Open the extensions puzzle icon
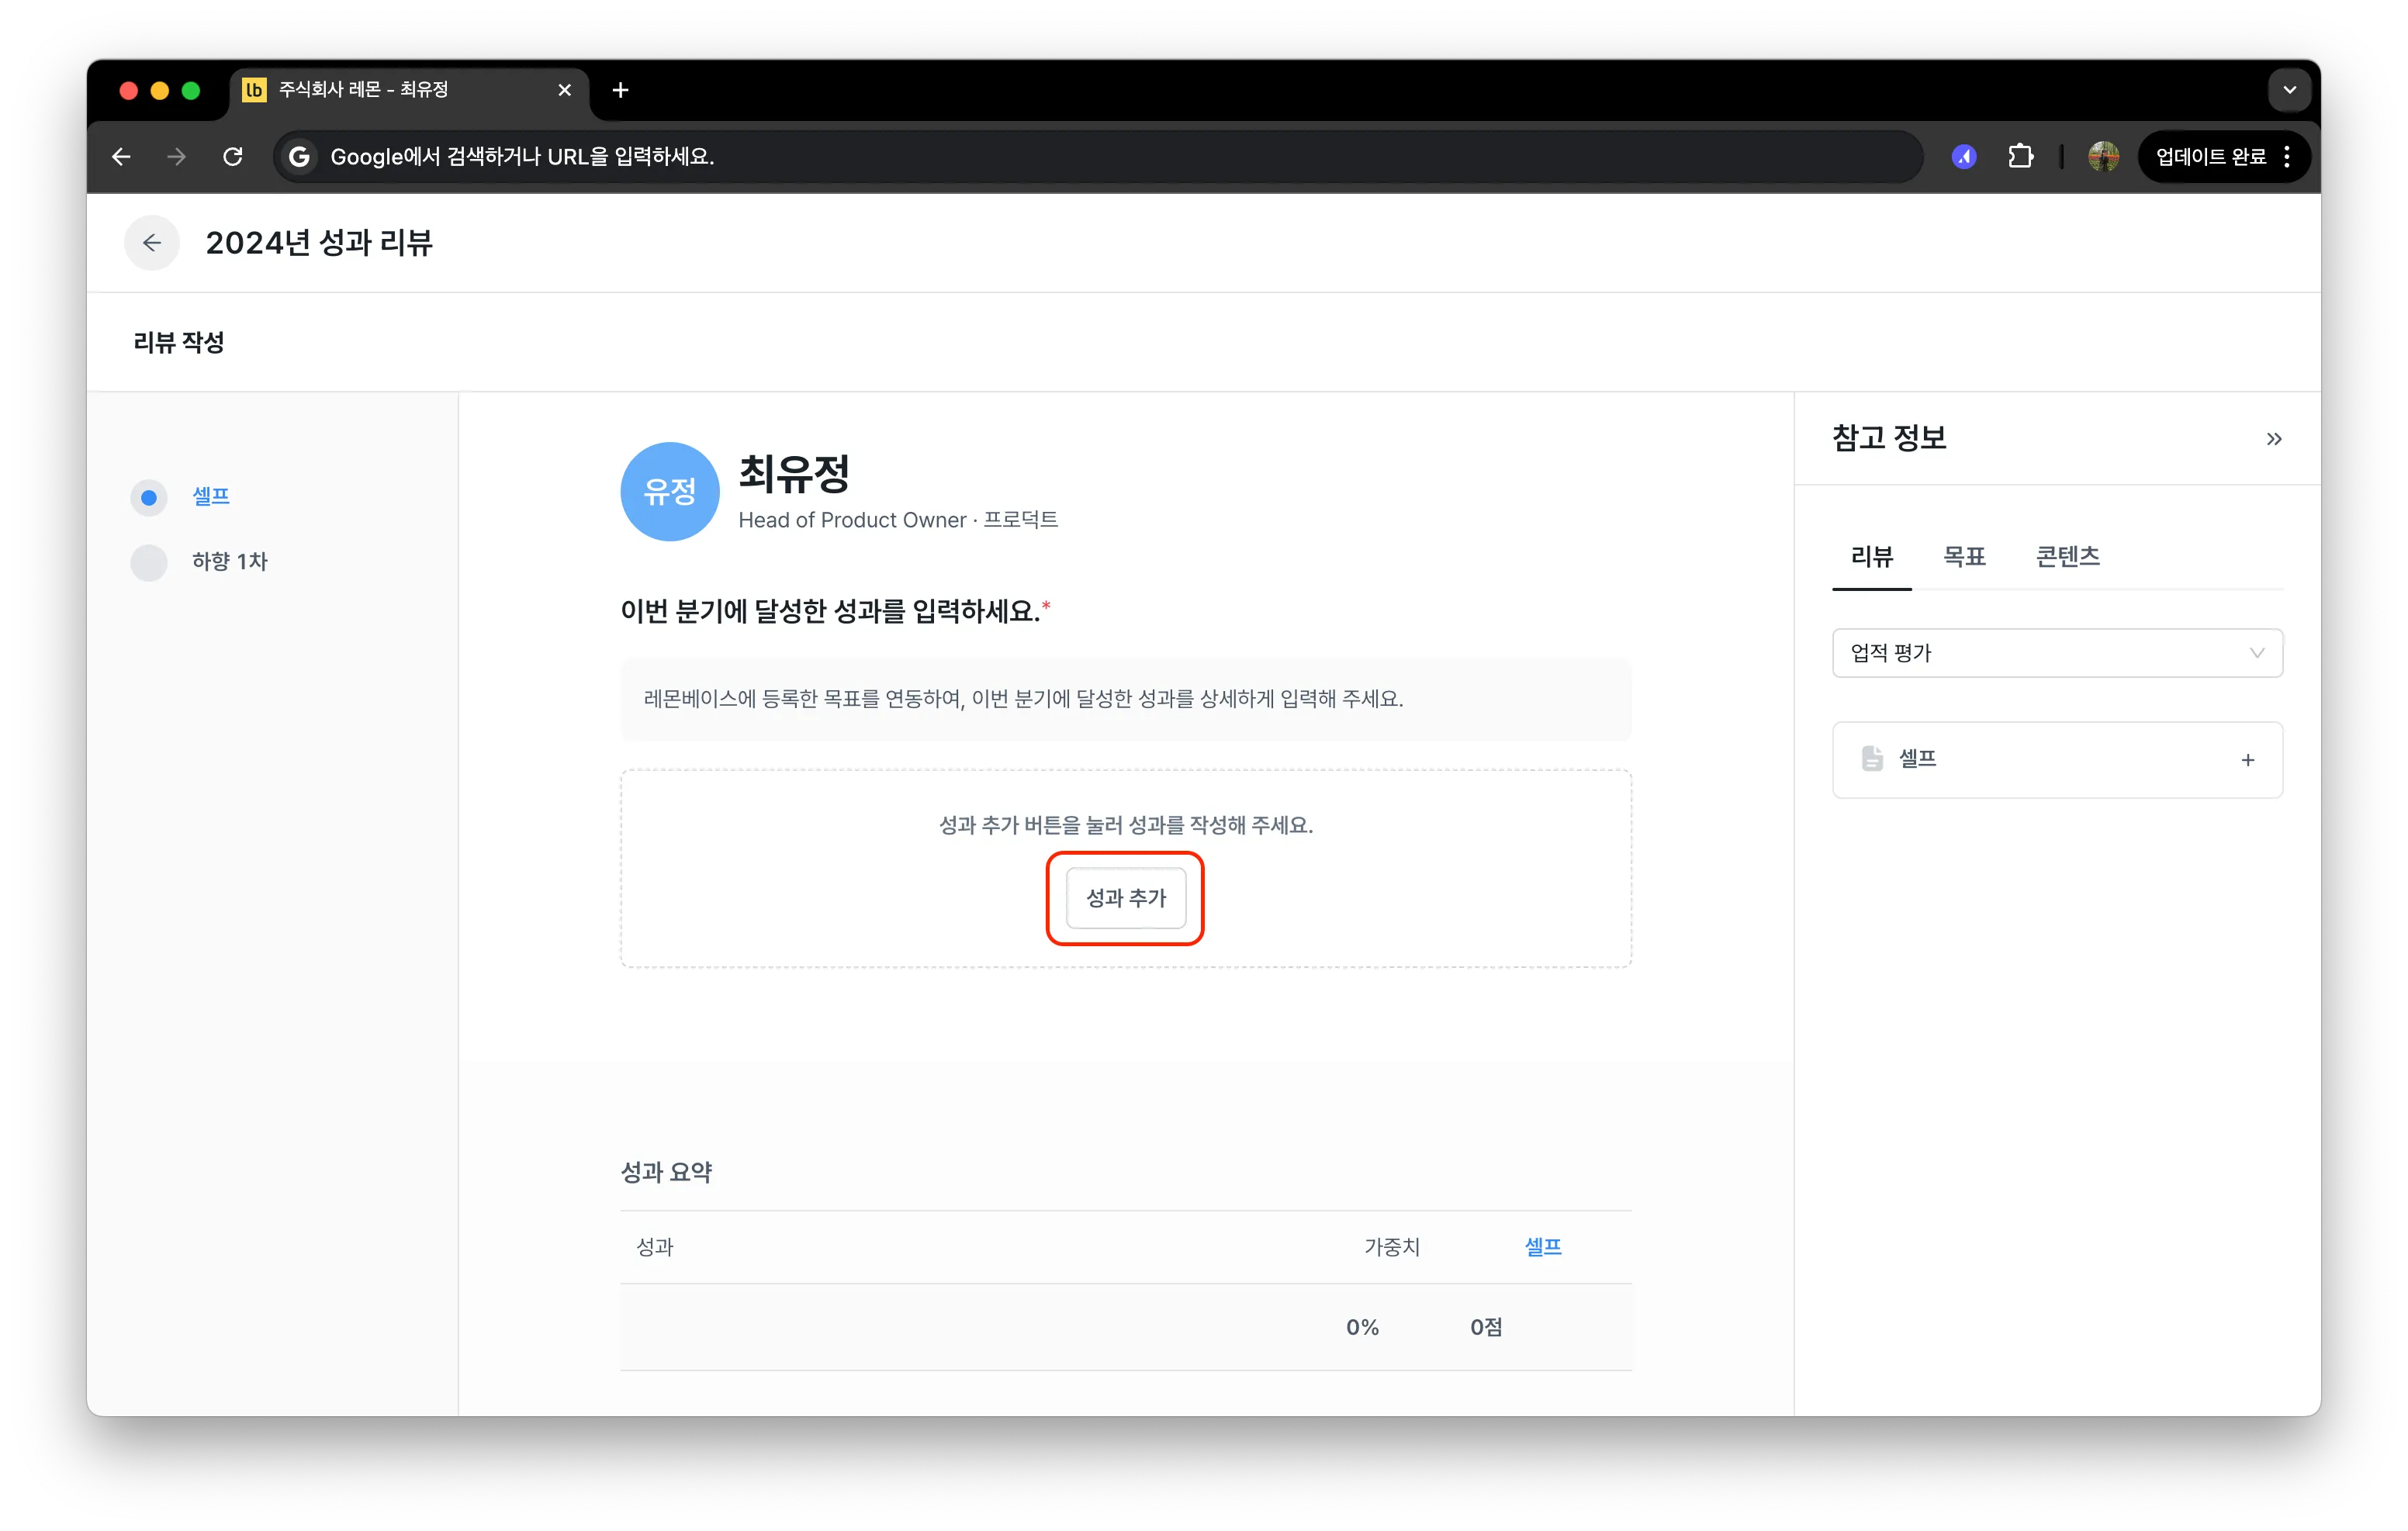 [2020, 157]
